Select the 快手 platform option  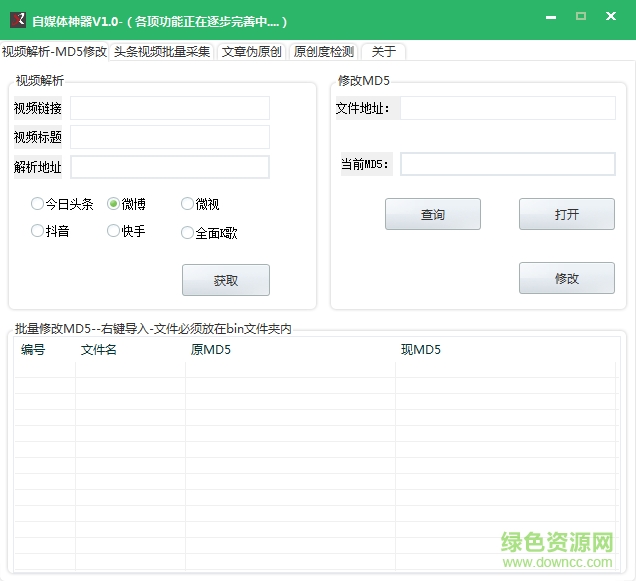tap(114, 231)
